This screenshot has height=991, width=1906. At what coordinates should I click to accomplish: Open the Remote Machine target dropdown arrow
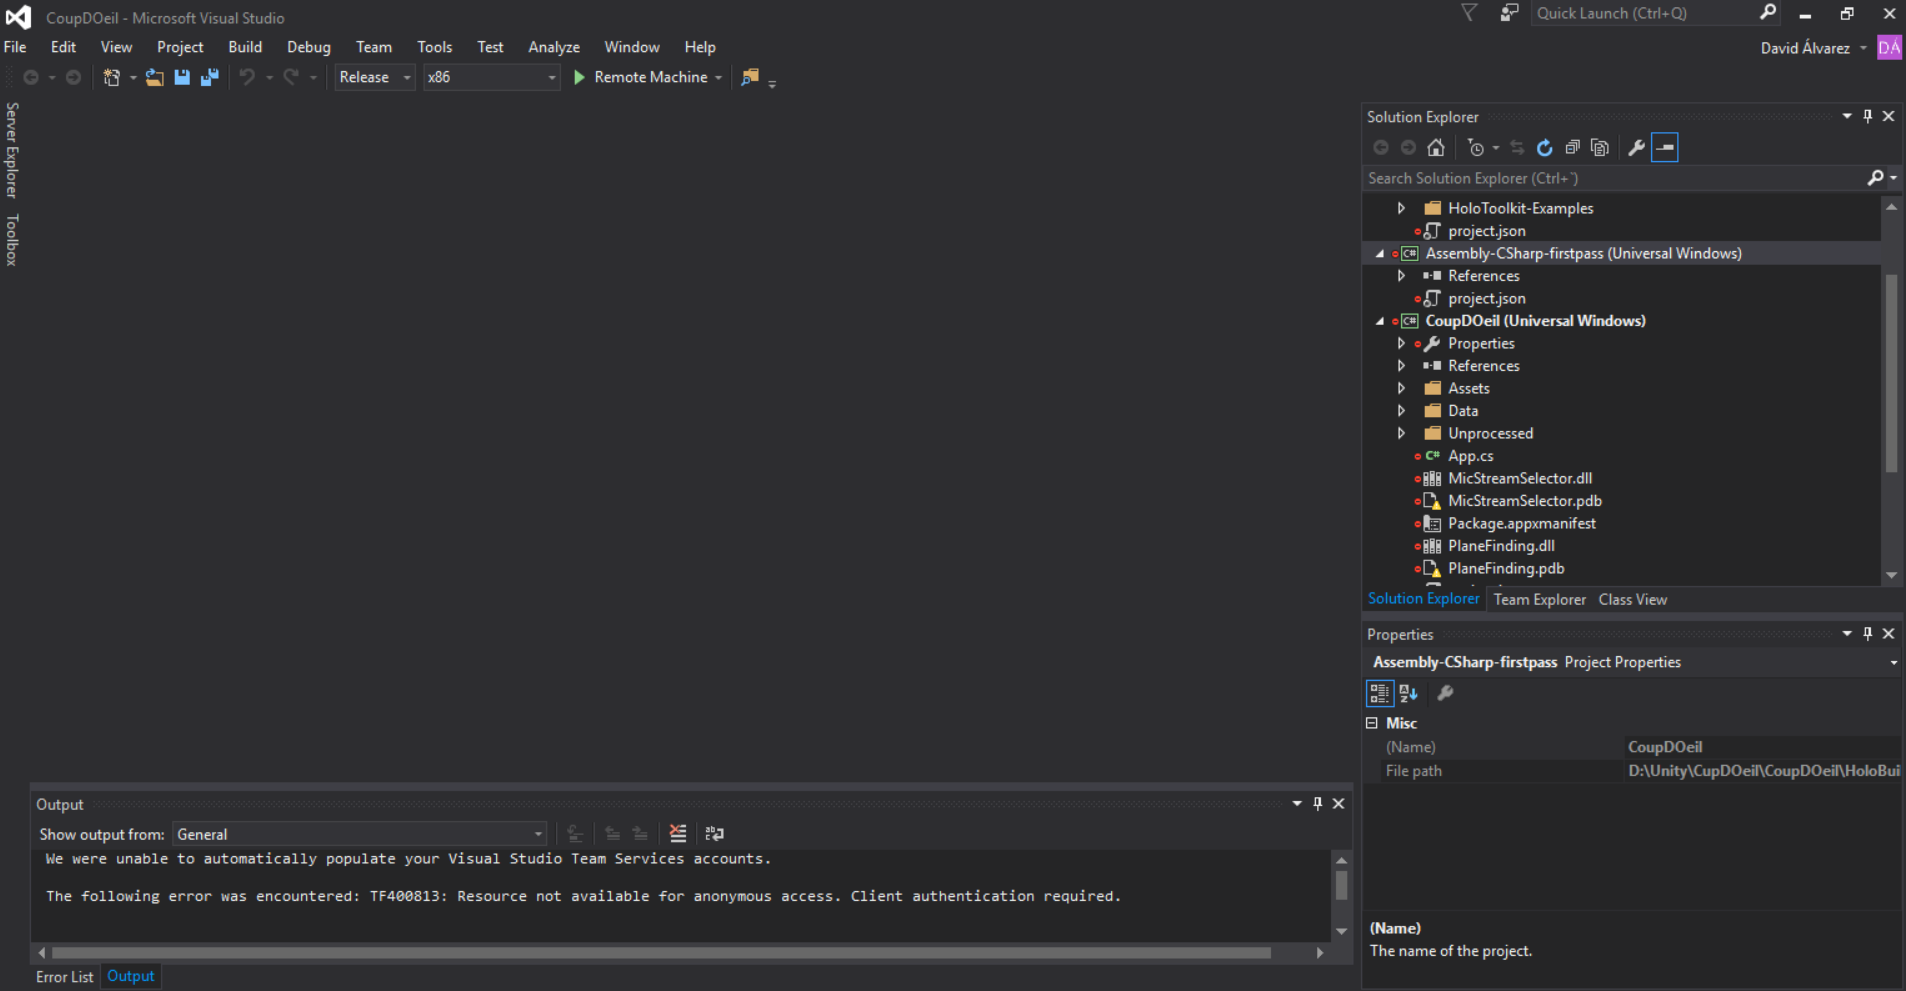pyautogui.click(x=718, y=78)
